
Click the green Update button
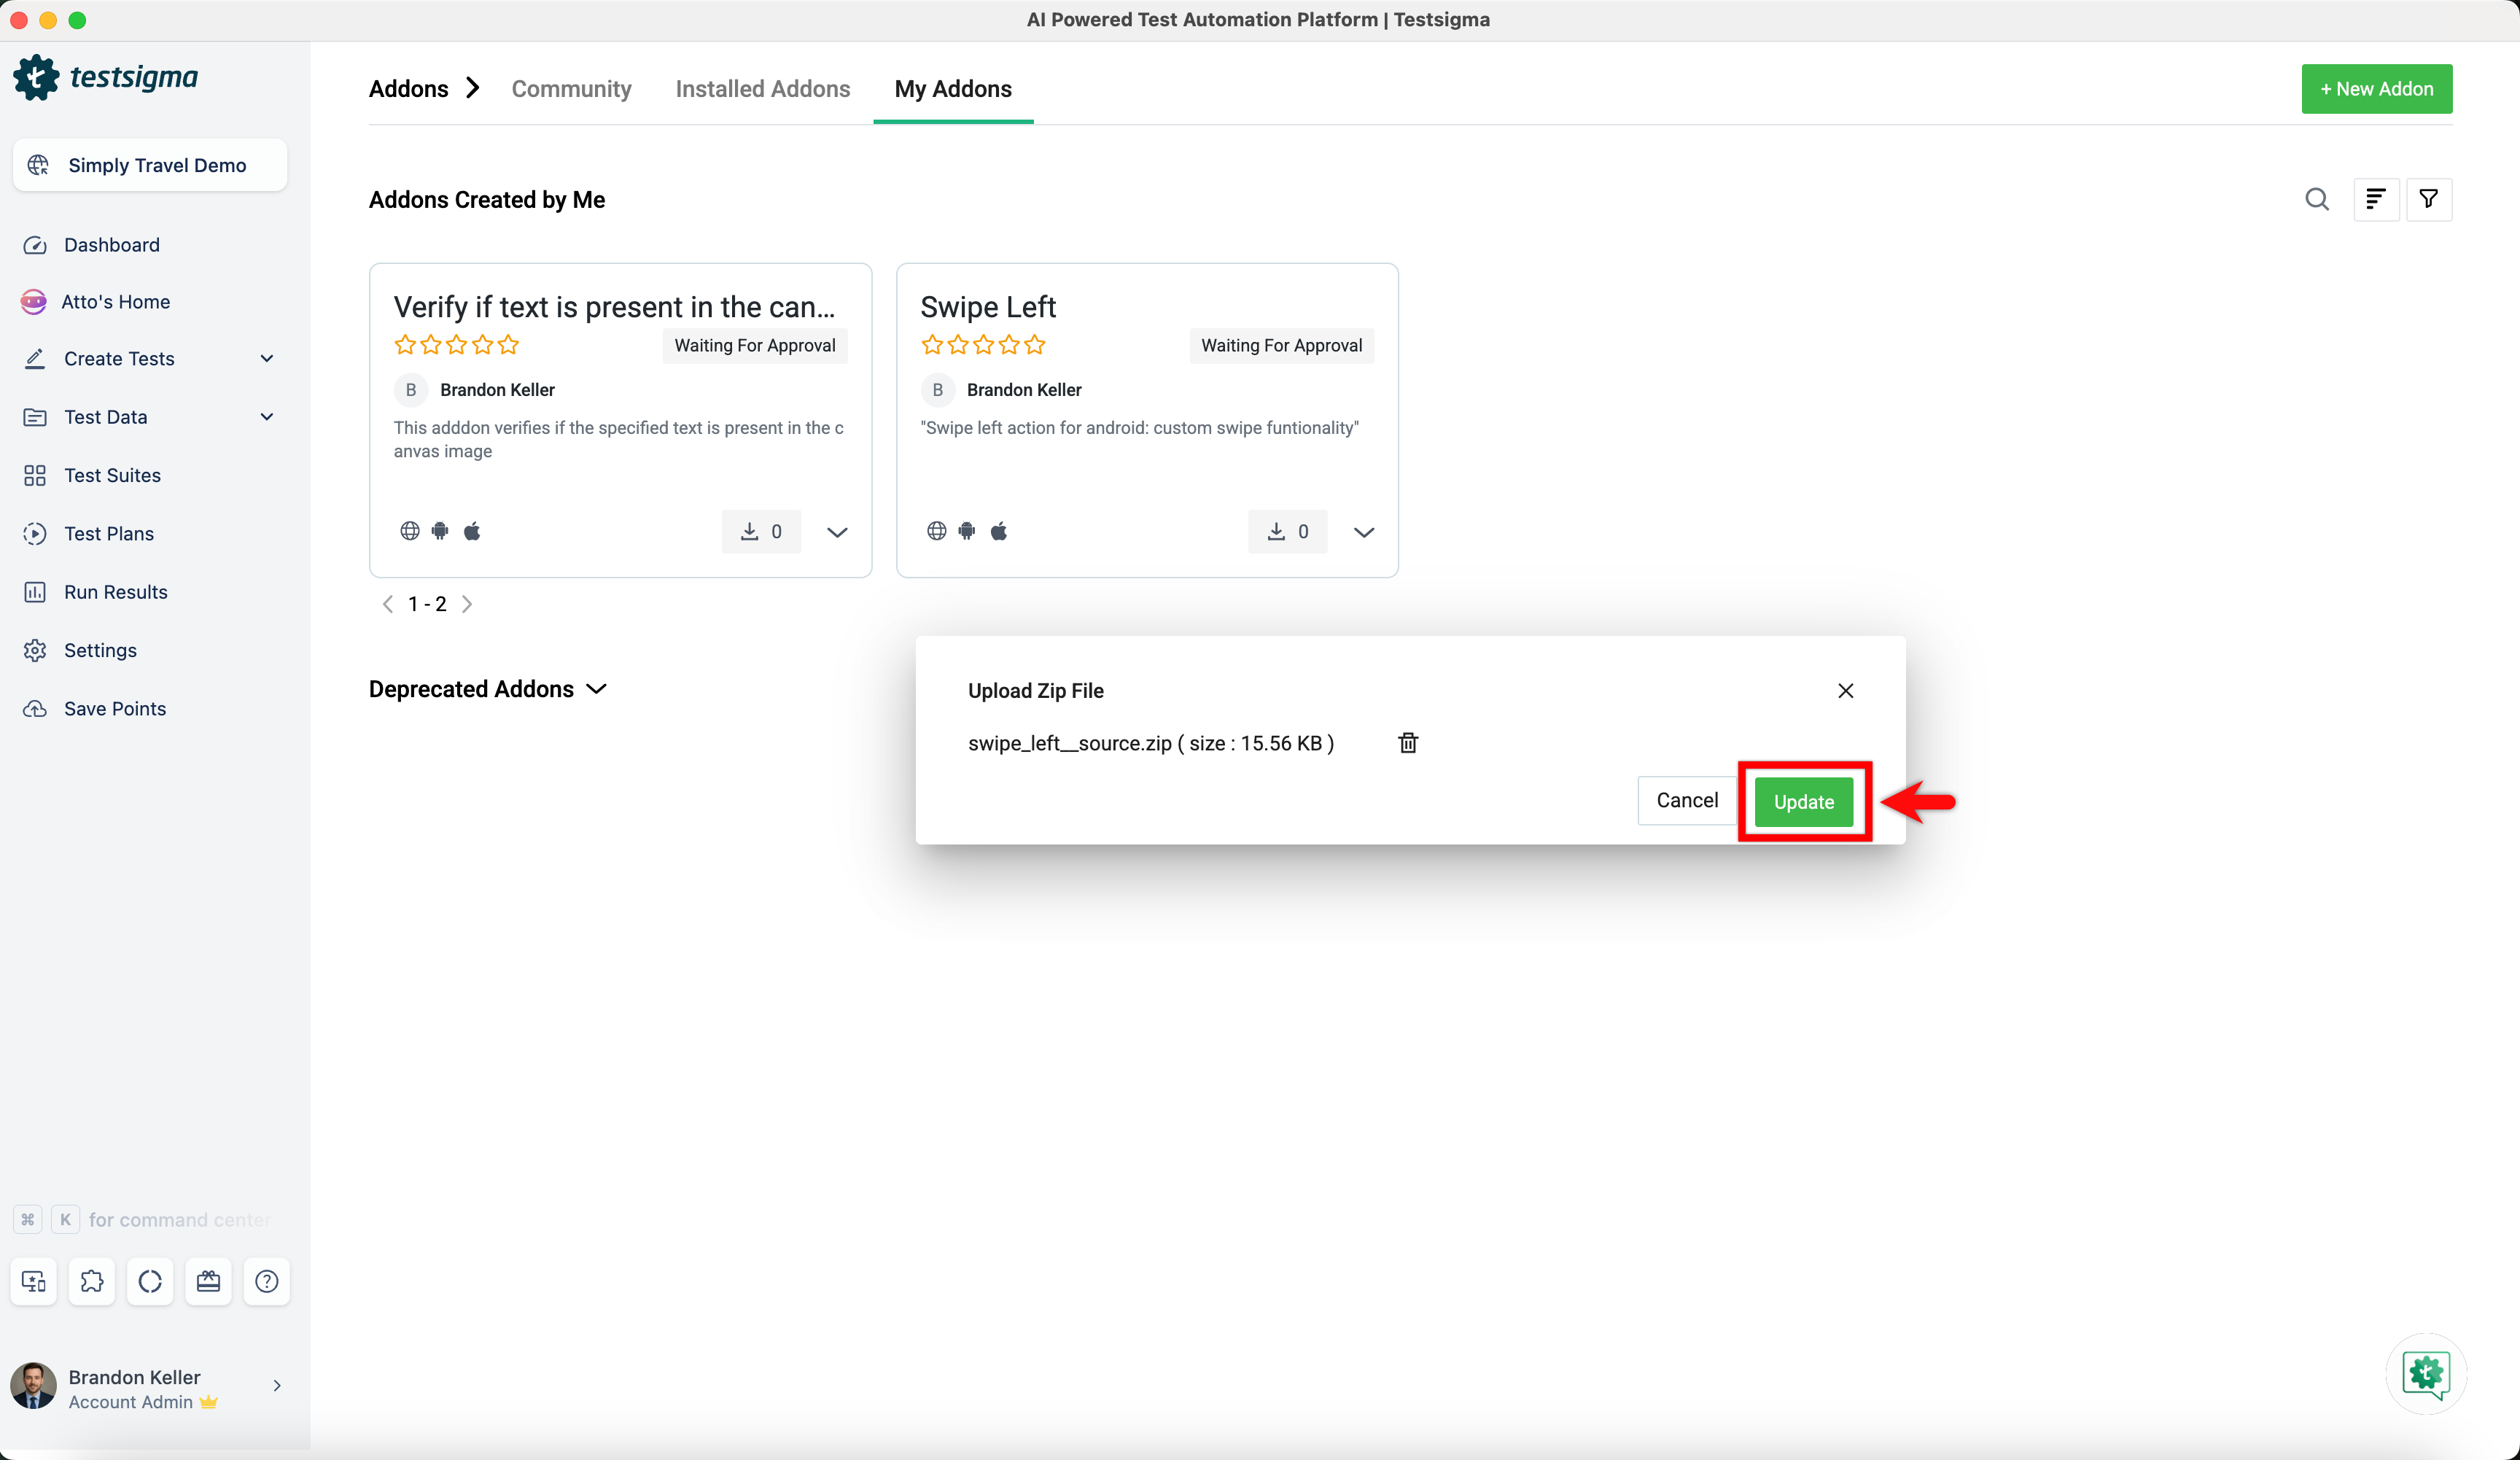[x=1803, y=802]
